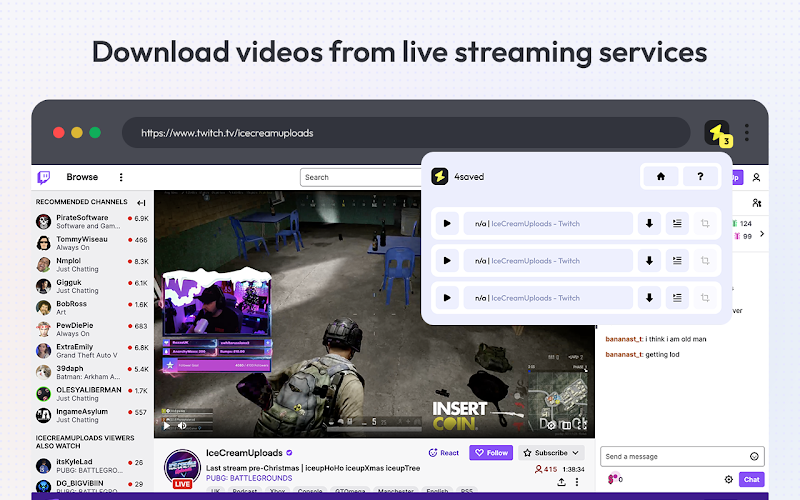Add first captured video to playlist queue

(677, 223)
